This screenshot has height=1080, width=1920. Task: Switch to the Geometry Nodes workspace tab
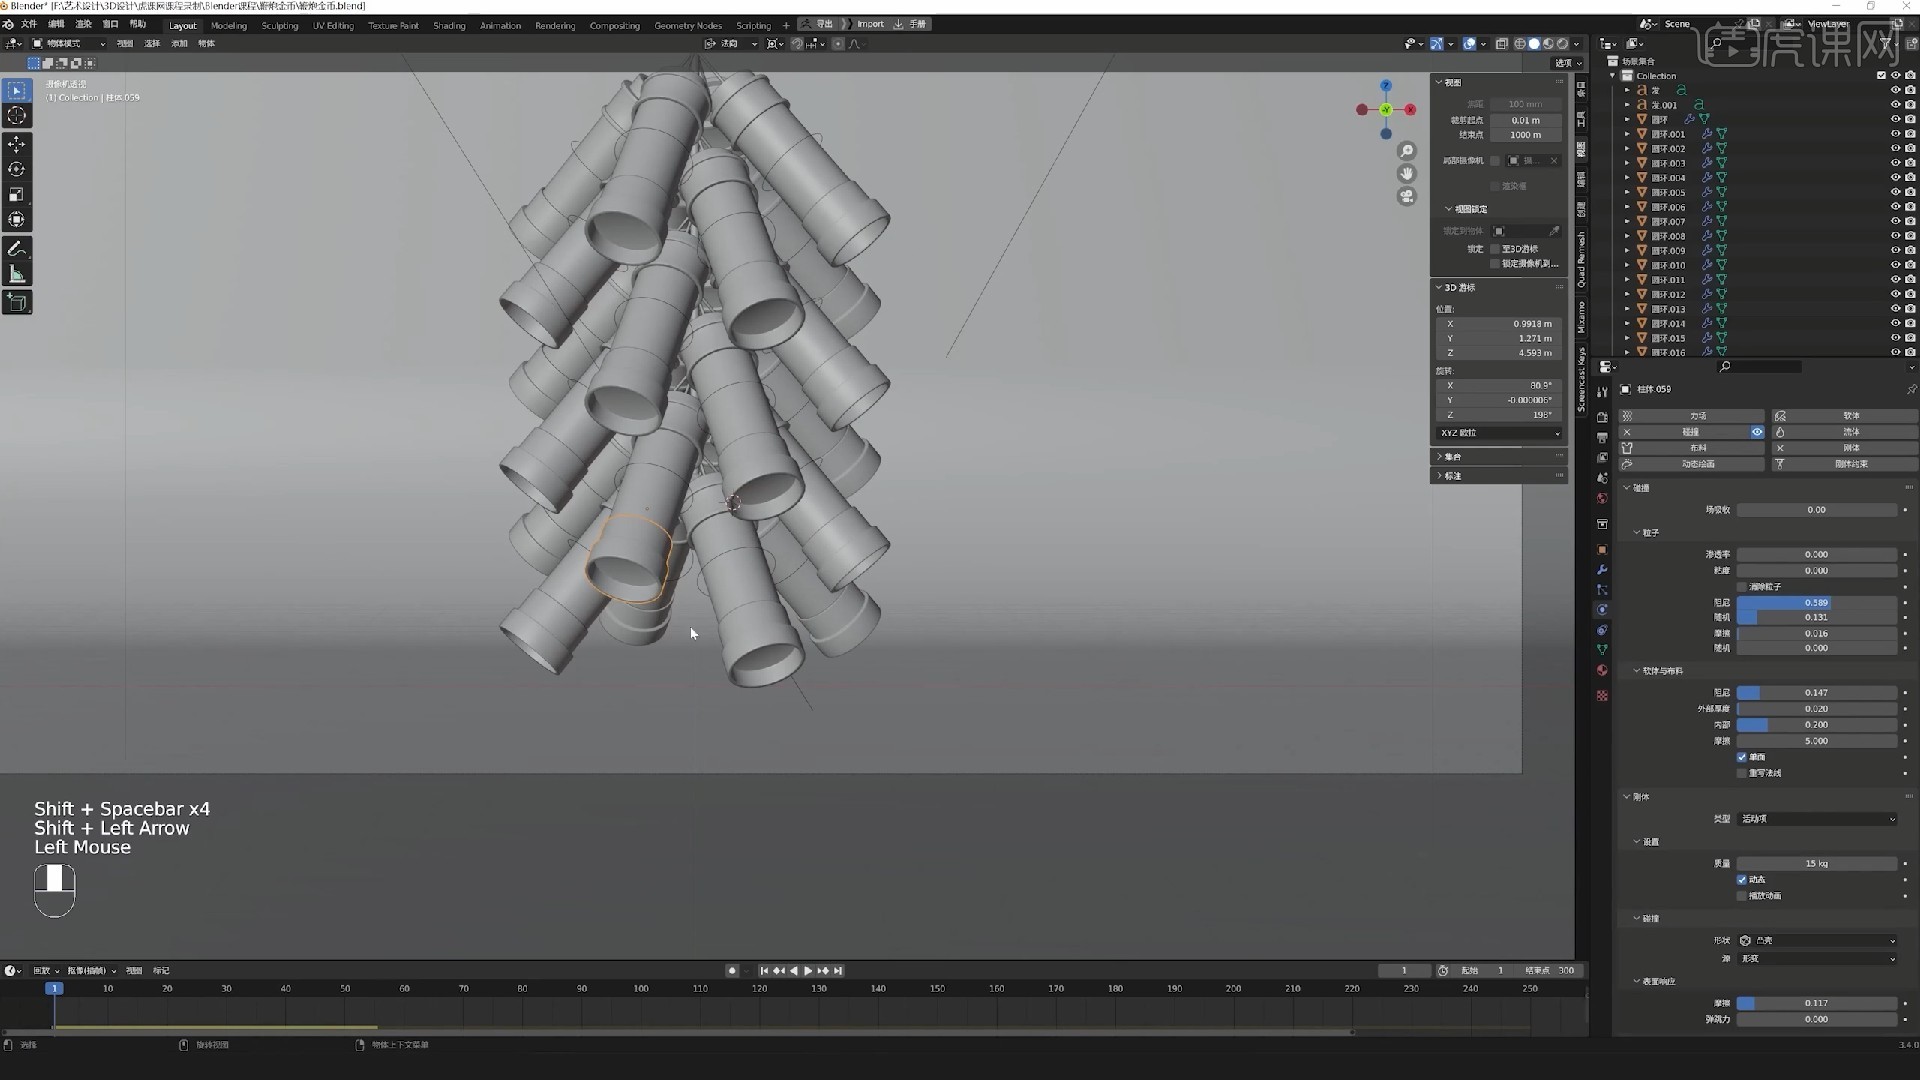[x=688, y=26]
